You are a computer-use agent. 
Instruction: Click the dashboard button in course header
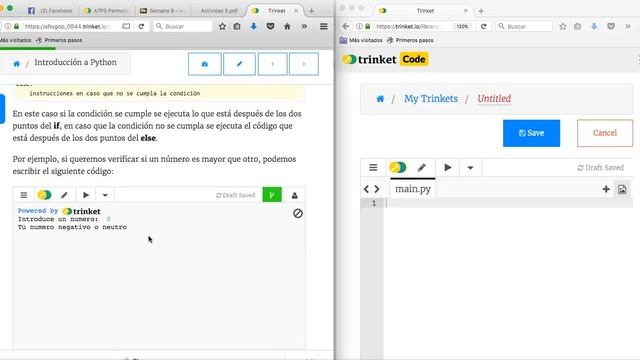tap(205, 64)
